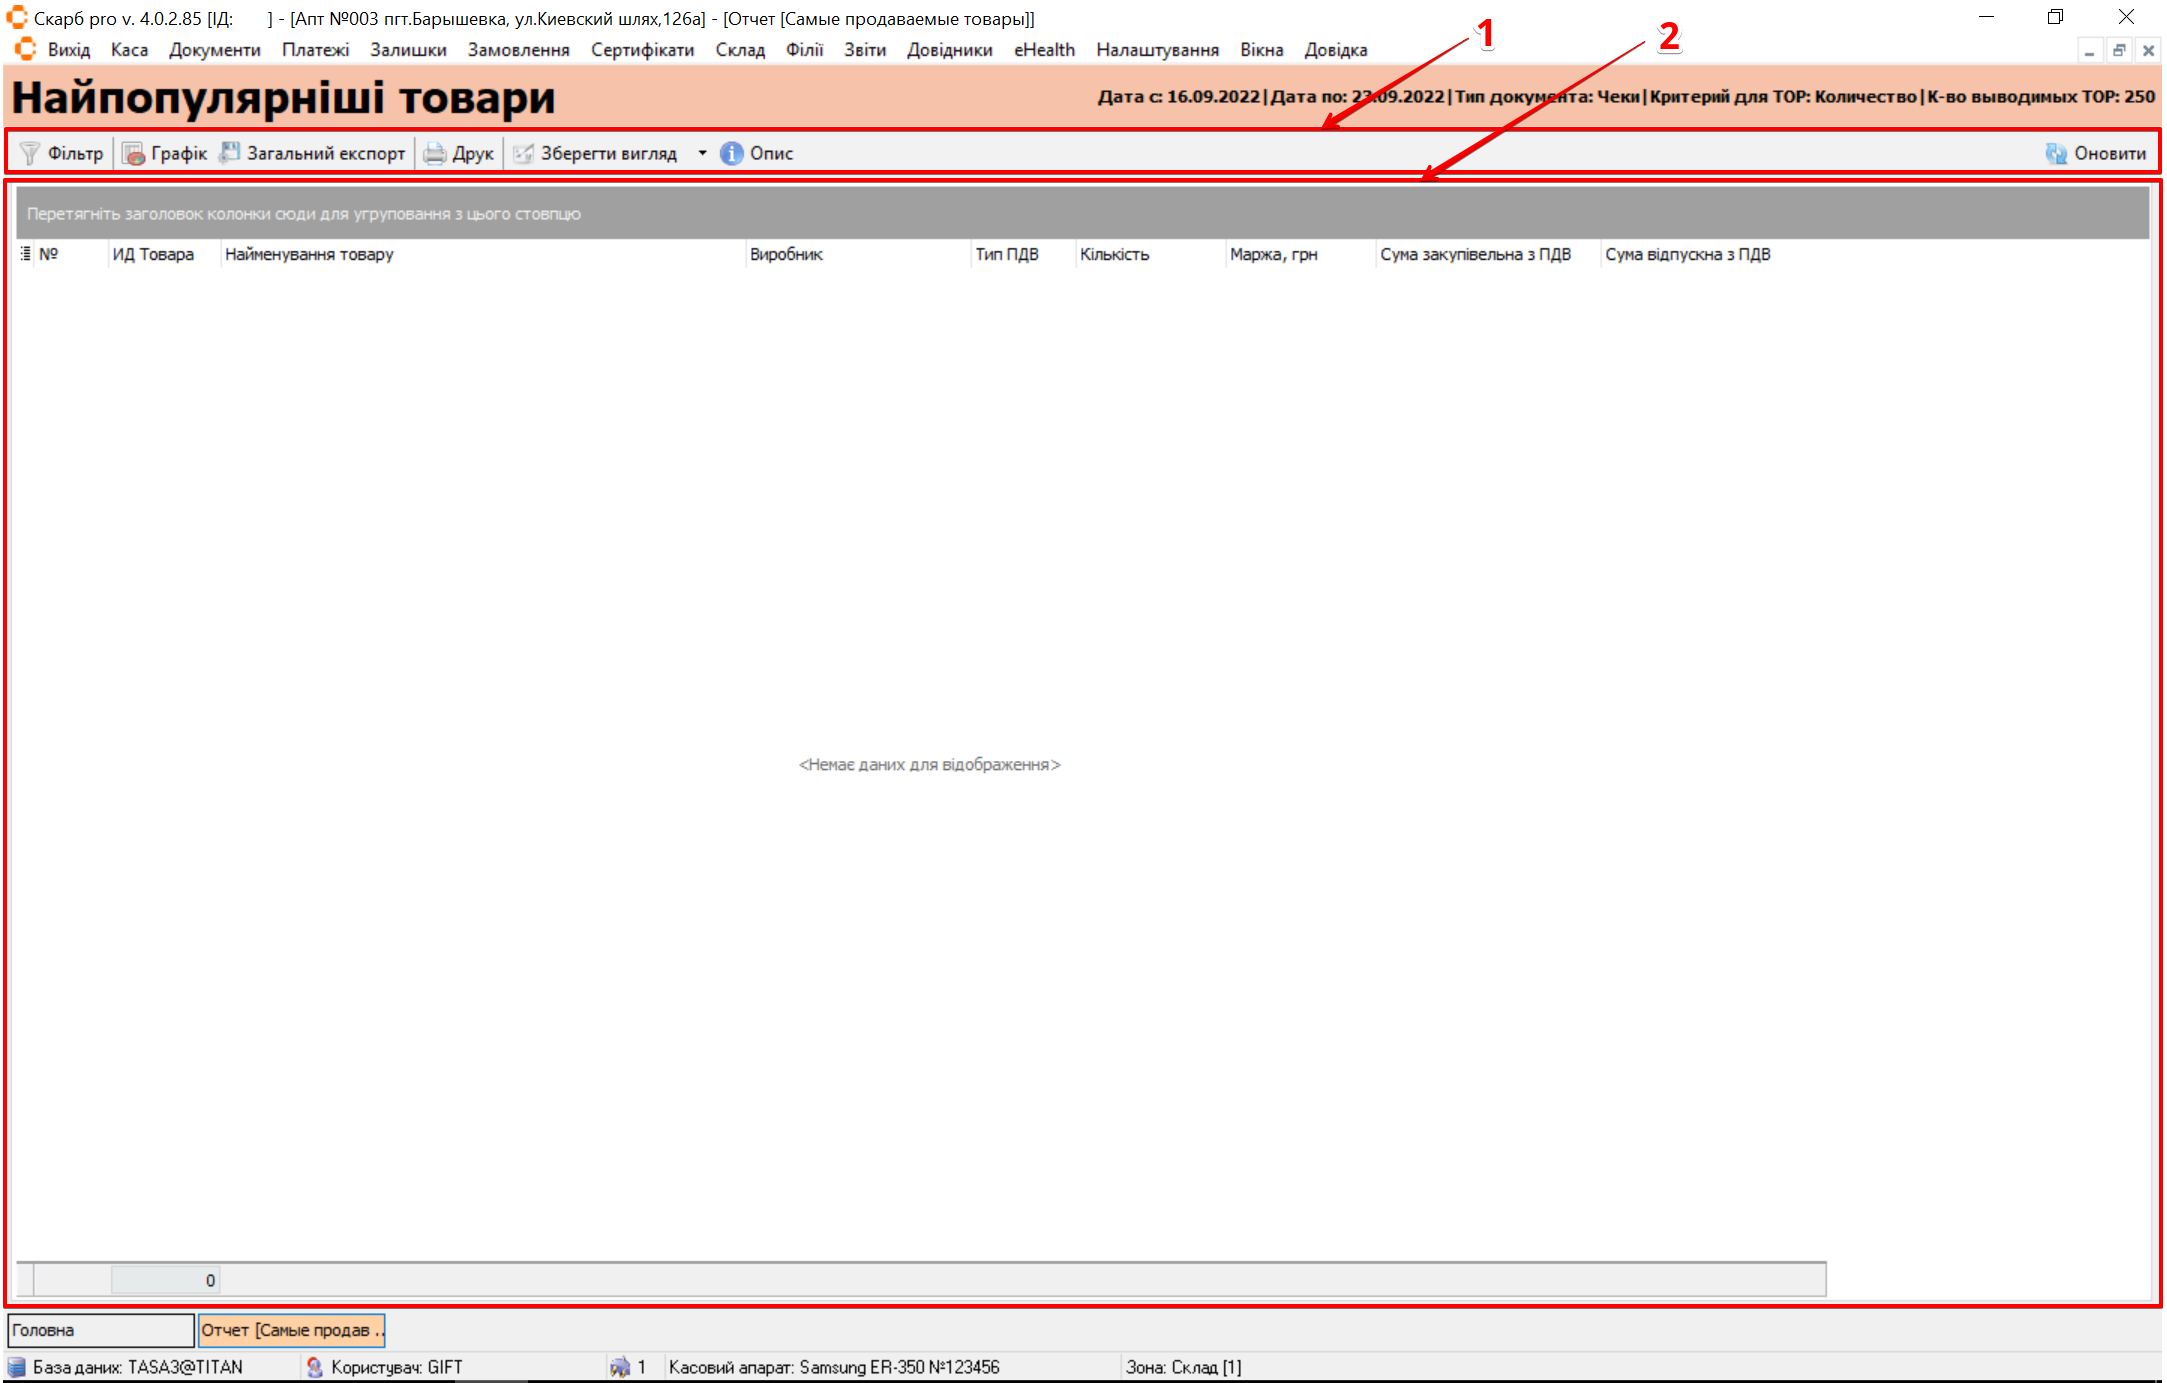Image resolution: width=2167 pixels, height=1383 pixels.
Task: Open the Звіти menu
Action: [864, 50]
